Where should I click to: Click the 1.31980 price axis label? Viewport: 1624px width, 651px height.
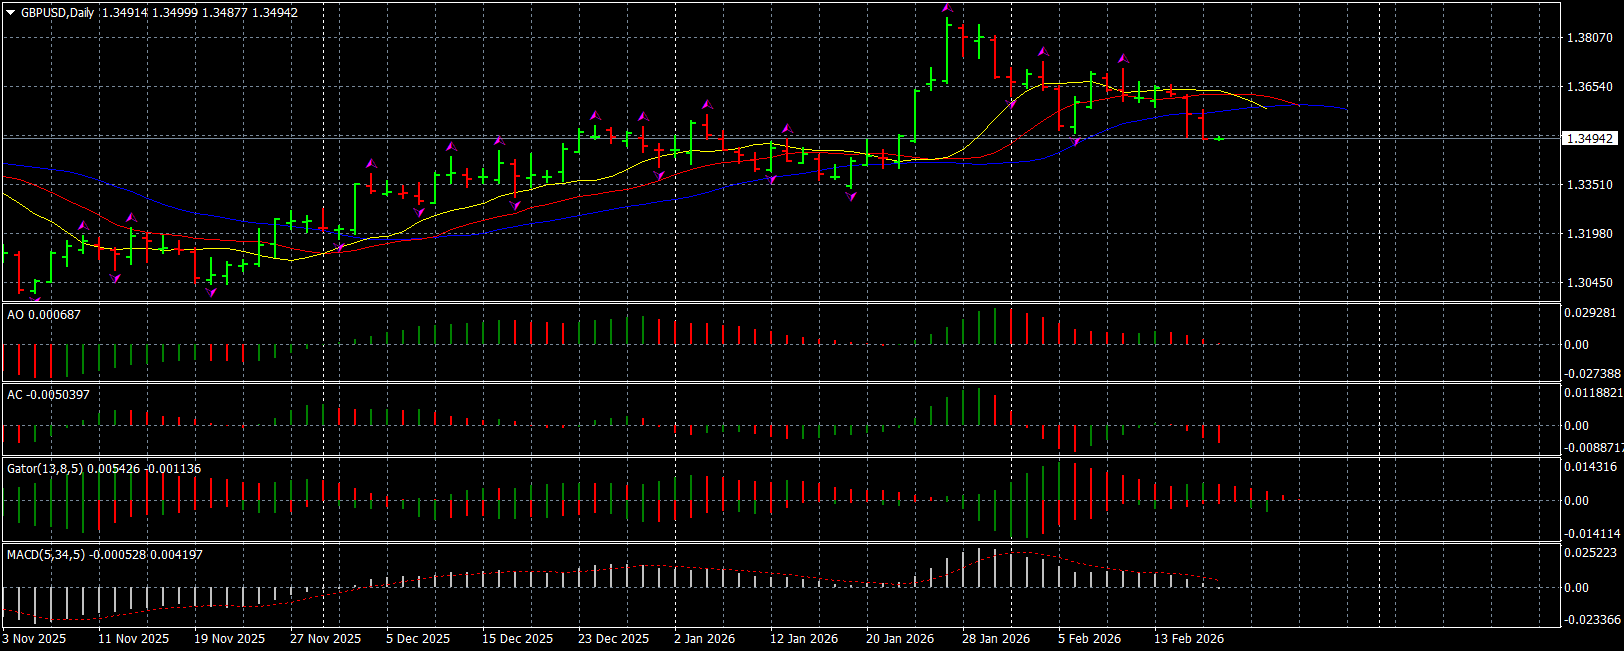point(1589,234)
